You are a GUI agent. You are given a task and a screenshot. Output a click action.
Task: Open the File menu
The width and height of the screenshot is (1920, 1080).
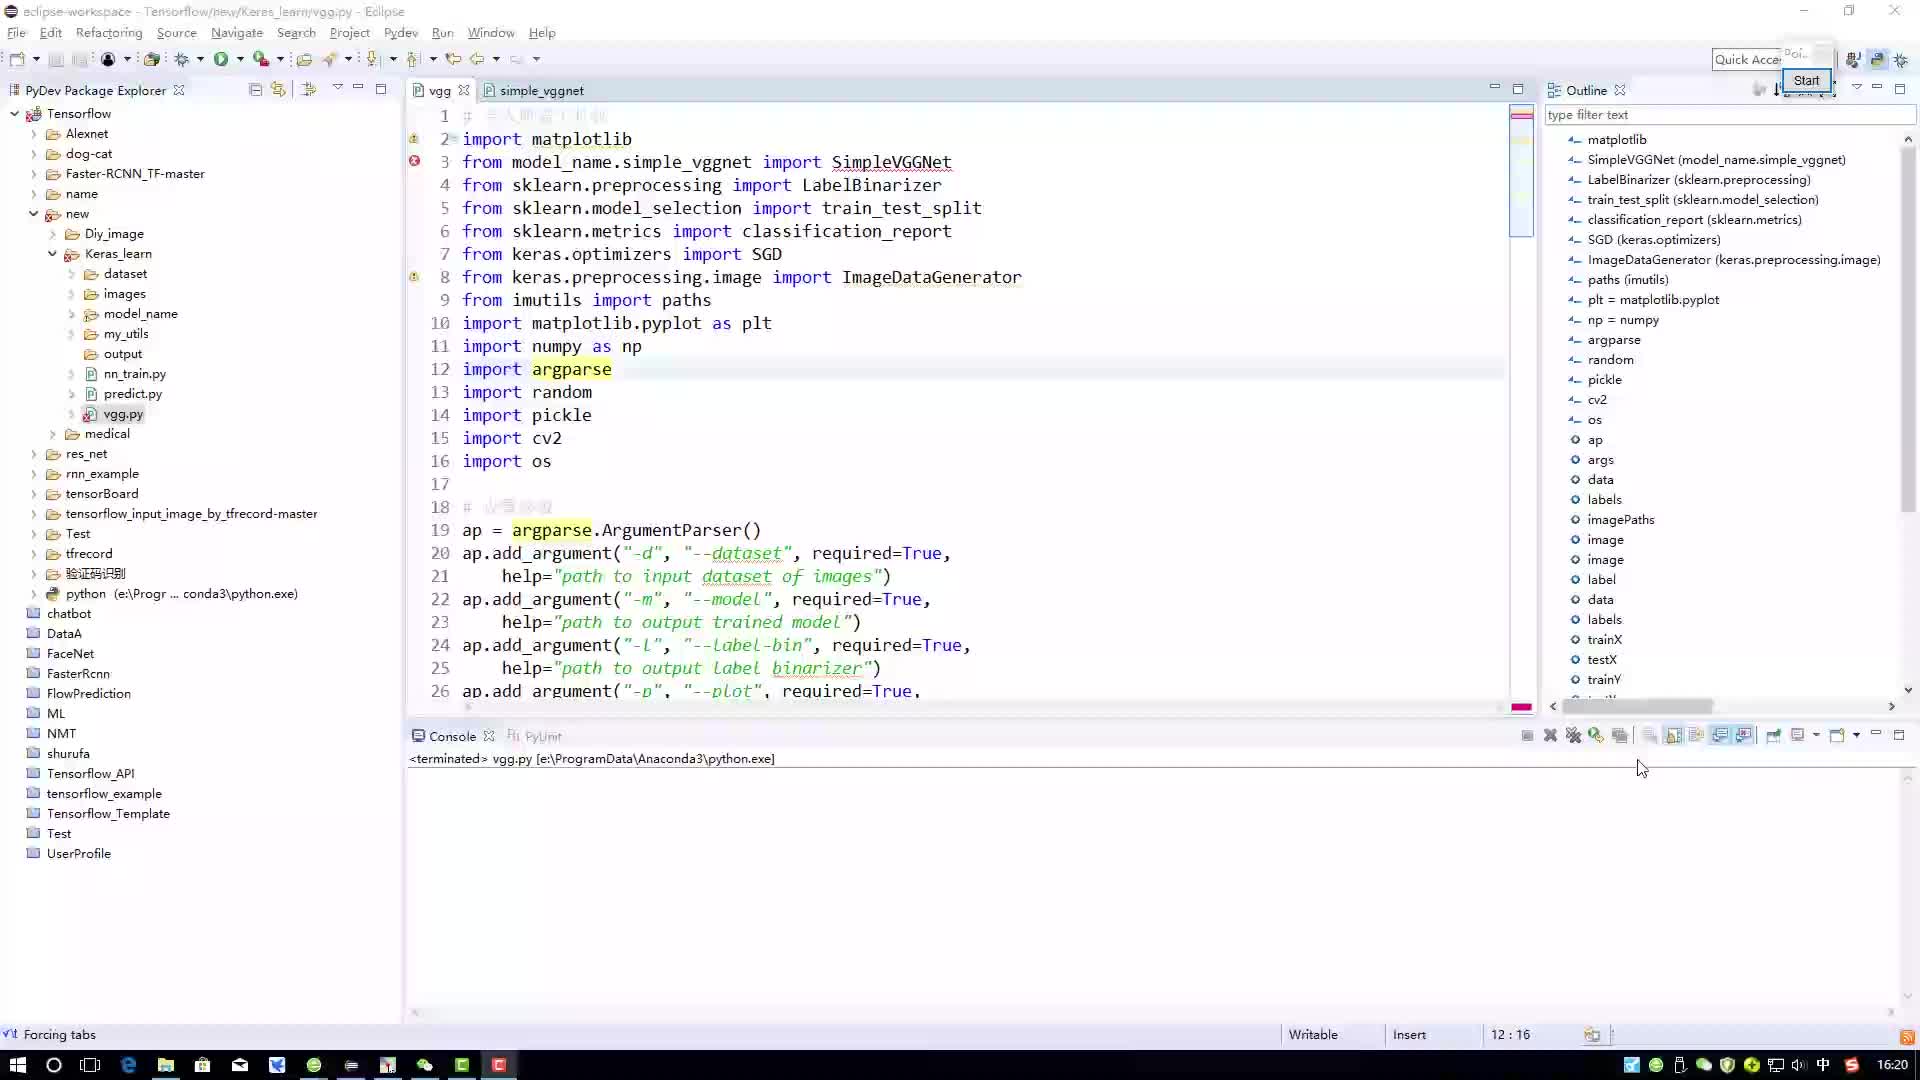16,33
